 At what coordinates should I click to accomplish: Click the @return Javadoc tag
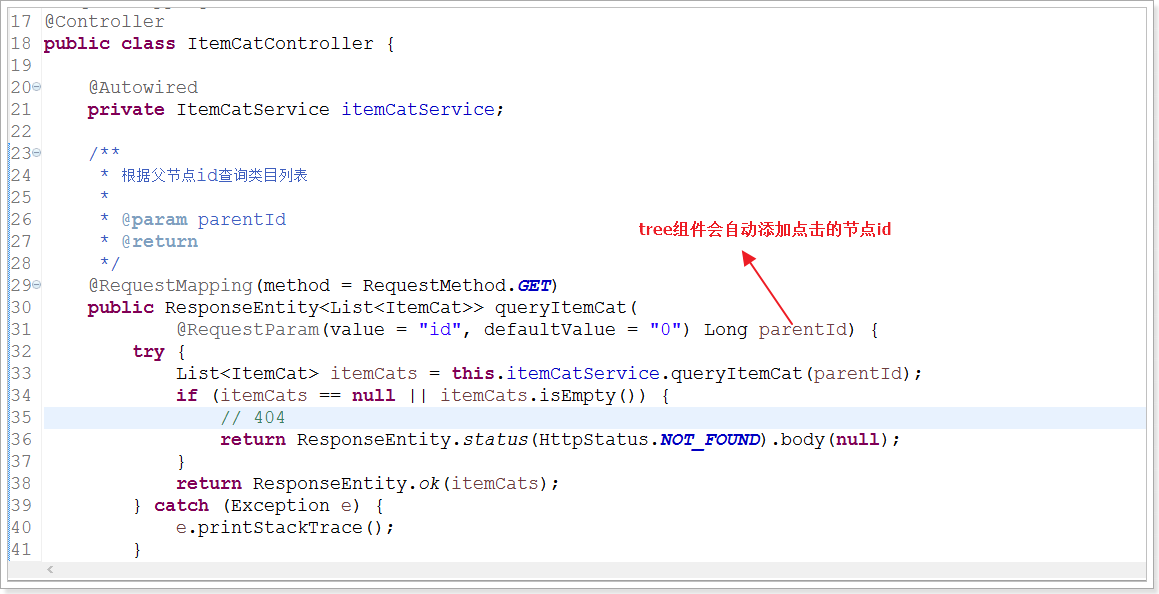160,242
